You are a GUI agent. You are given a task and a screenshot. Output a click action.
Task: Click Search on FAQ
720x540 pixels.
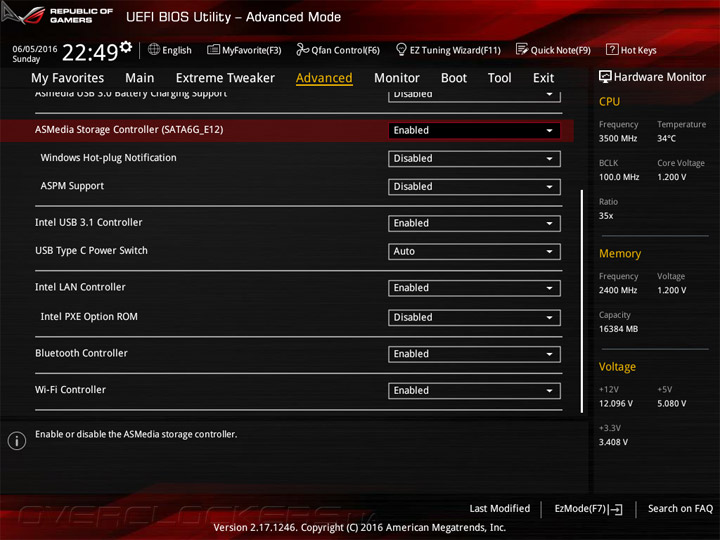tap(680, 509)
